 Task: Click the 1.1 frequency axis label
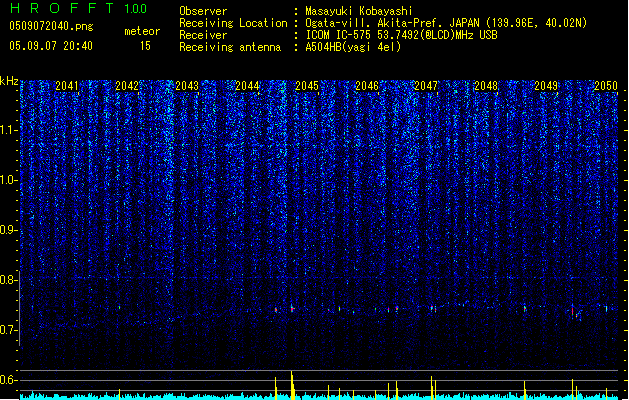pos(9,130)
